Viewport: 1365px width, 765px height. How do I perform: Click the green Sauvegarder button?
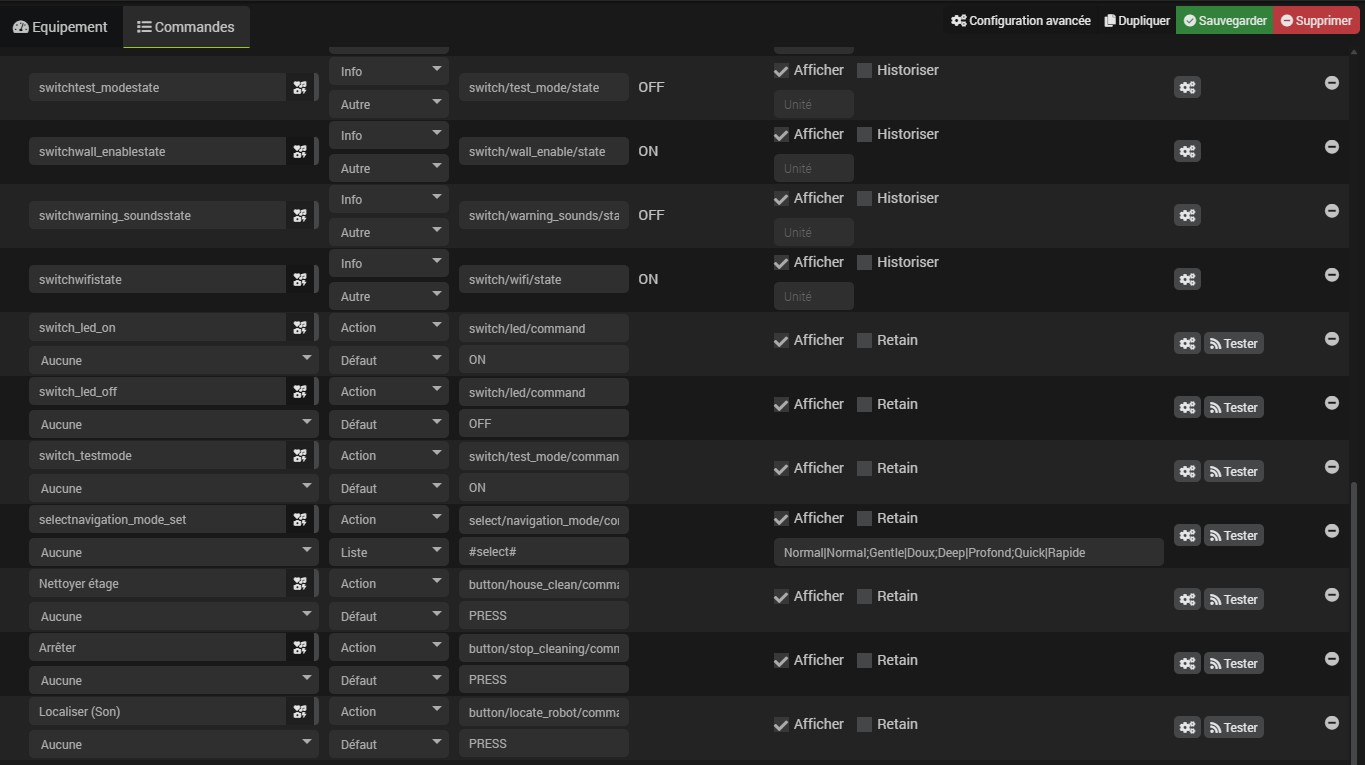click(x=1224, y=21)
